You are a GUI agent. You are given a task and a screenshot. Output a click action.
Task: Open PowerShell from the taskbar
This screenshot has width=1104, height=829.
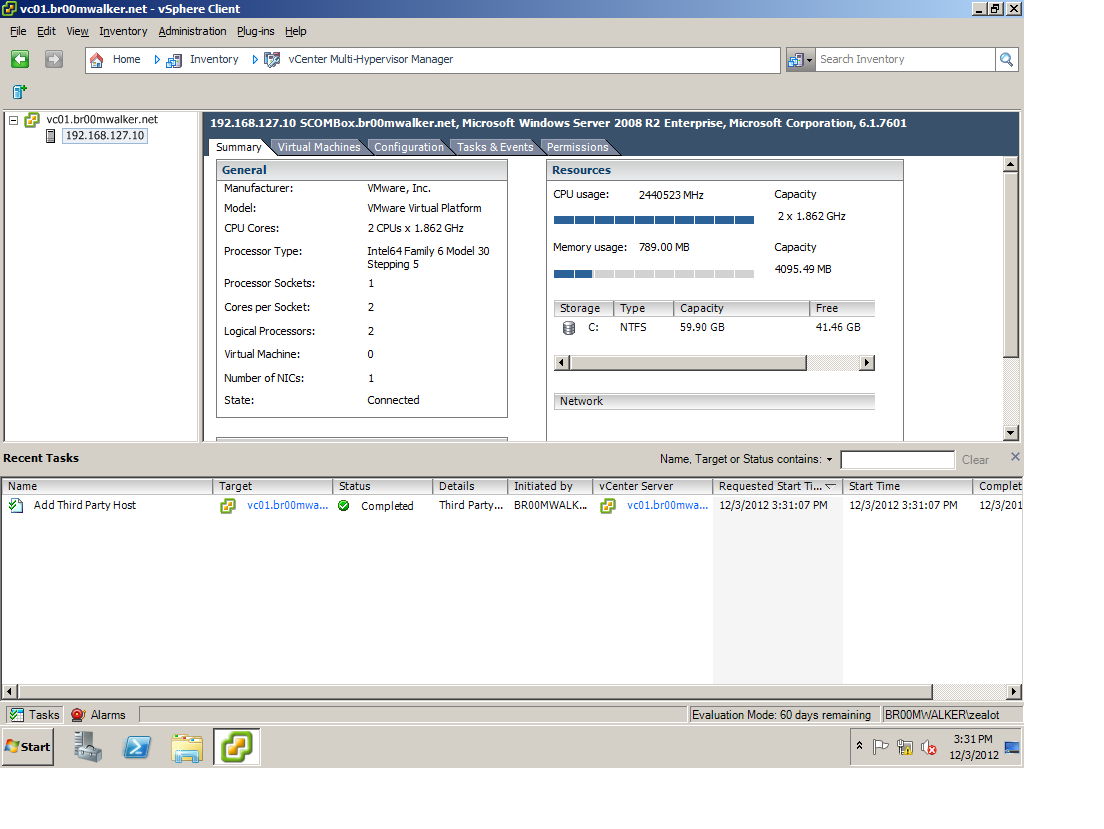[x=137, y=747]
